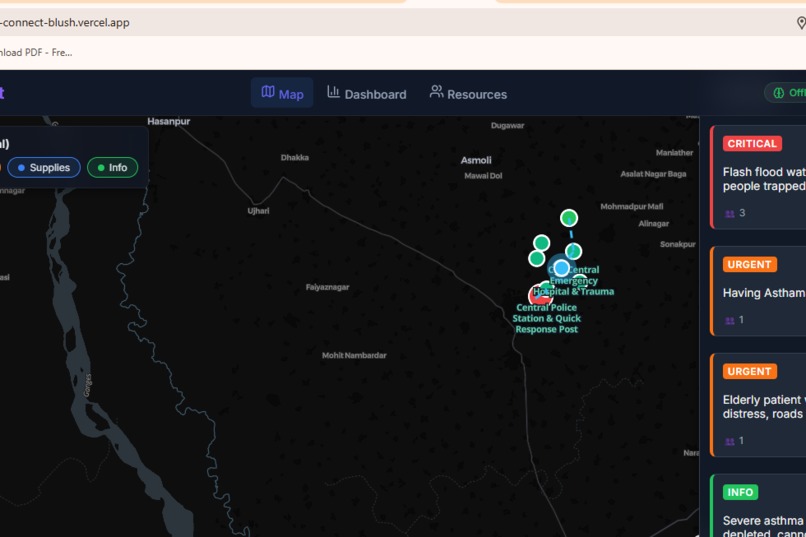Click the people icon beside Resources
This screenshot has height=537, width=806.
tap(436, 92)
